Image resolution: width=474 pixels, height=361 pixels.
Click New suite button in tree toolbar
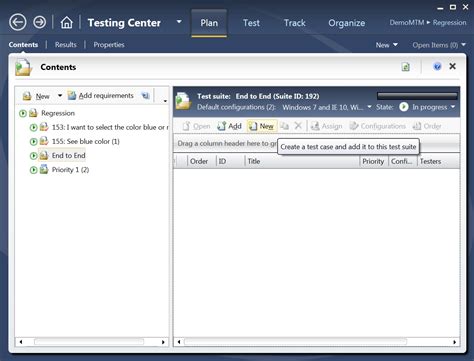click(36, 96)
